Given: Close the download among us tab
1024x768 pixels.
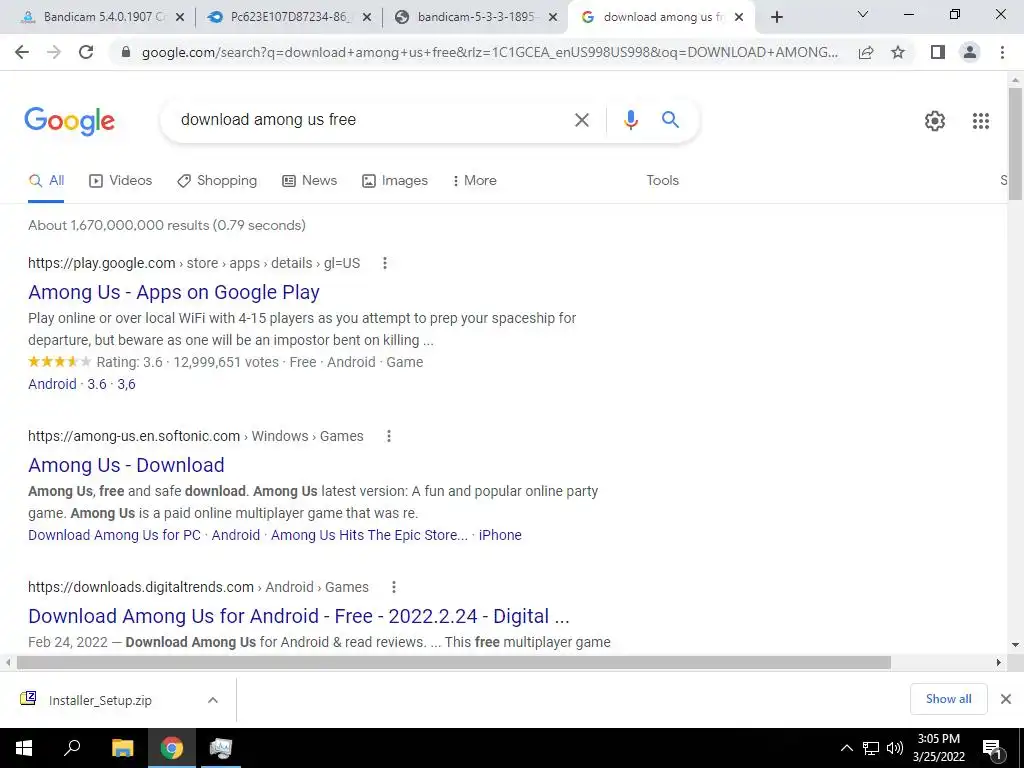Looking at the screenshot, I should point(739,18).
